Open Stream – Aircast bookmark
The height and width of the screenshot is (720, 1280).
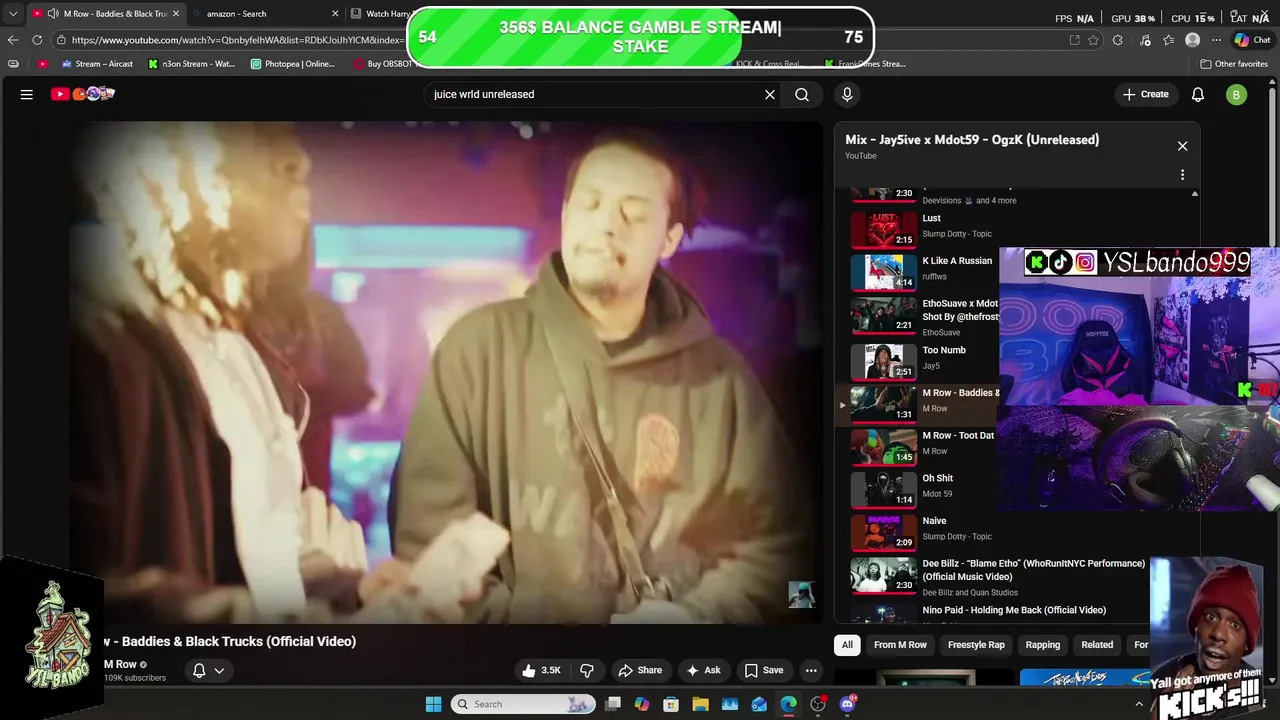(97, 64)
